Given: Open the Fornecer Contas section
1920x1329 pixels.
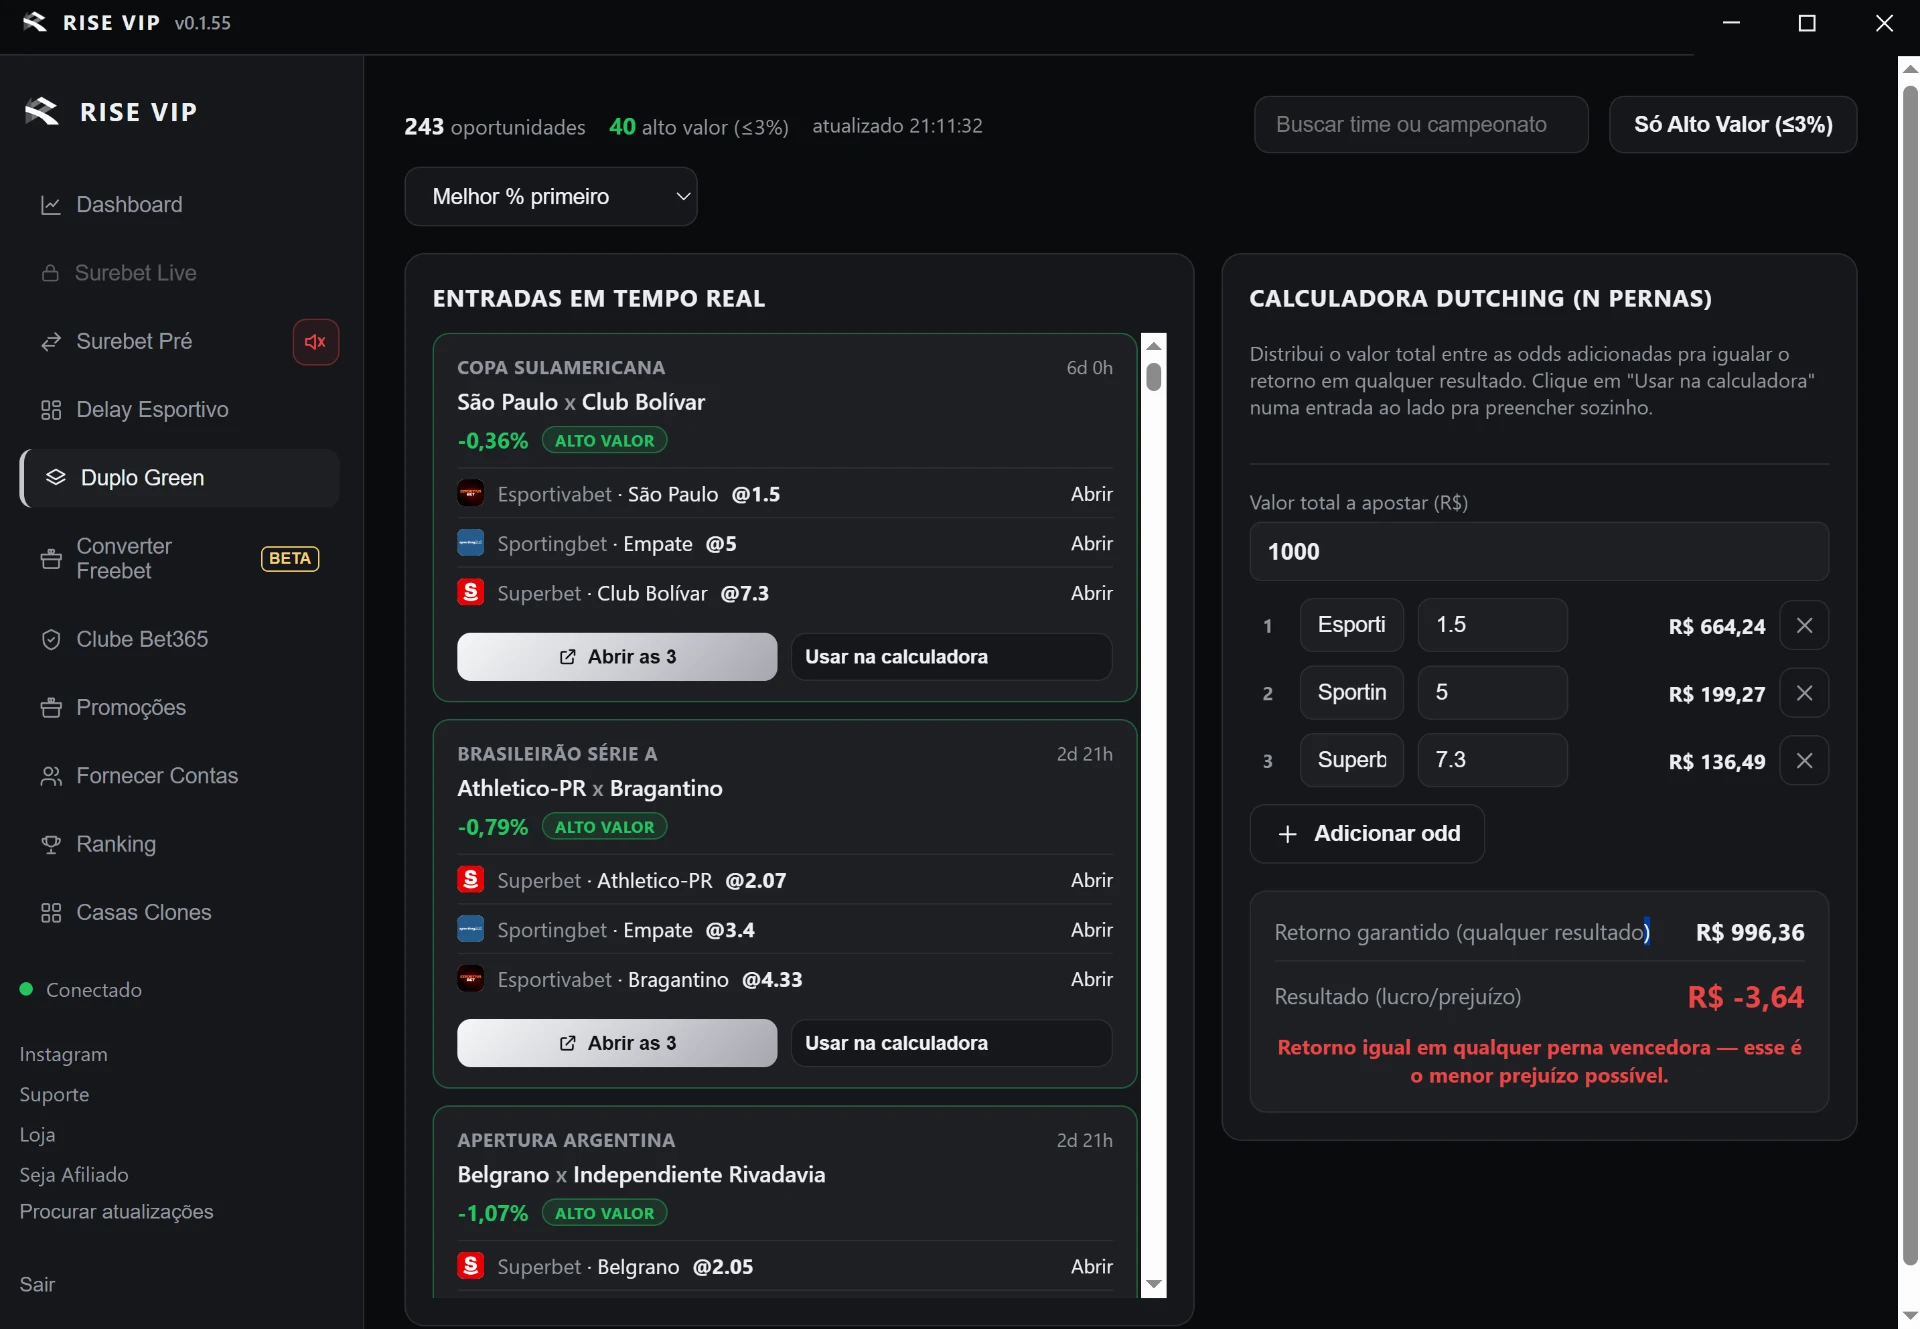Looking at the screenshot, I should pyautogui.click(x=180, y=776).
